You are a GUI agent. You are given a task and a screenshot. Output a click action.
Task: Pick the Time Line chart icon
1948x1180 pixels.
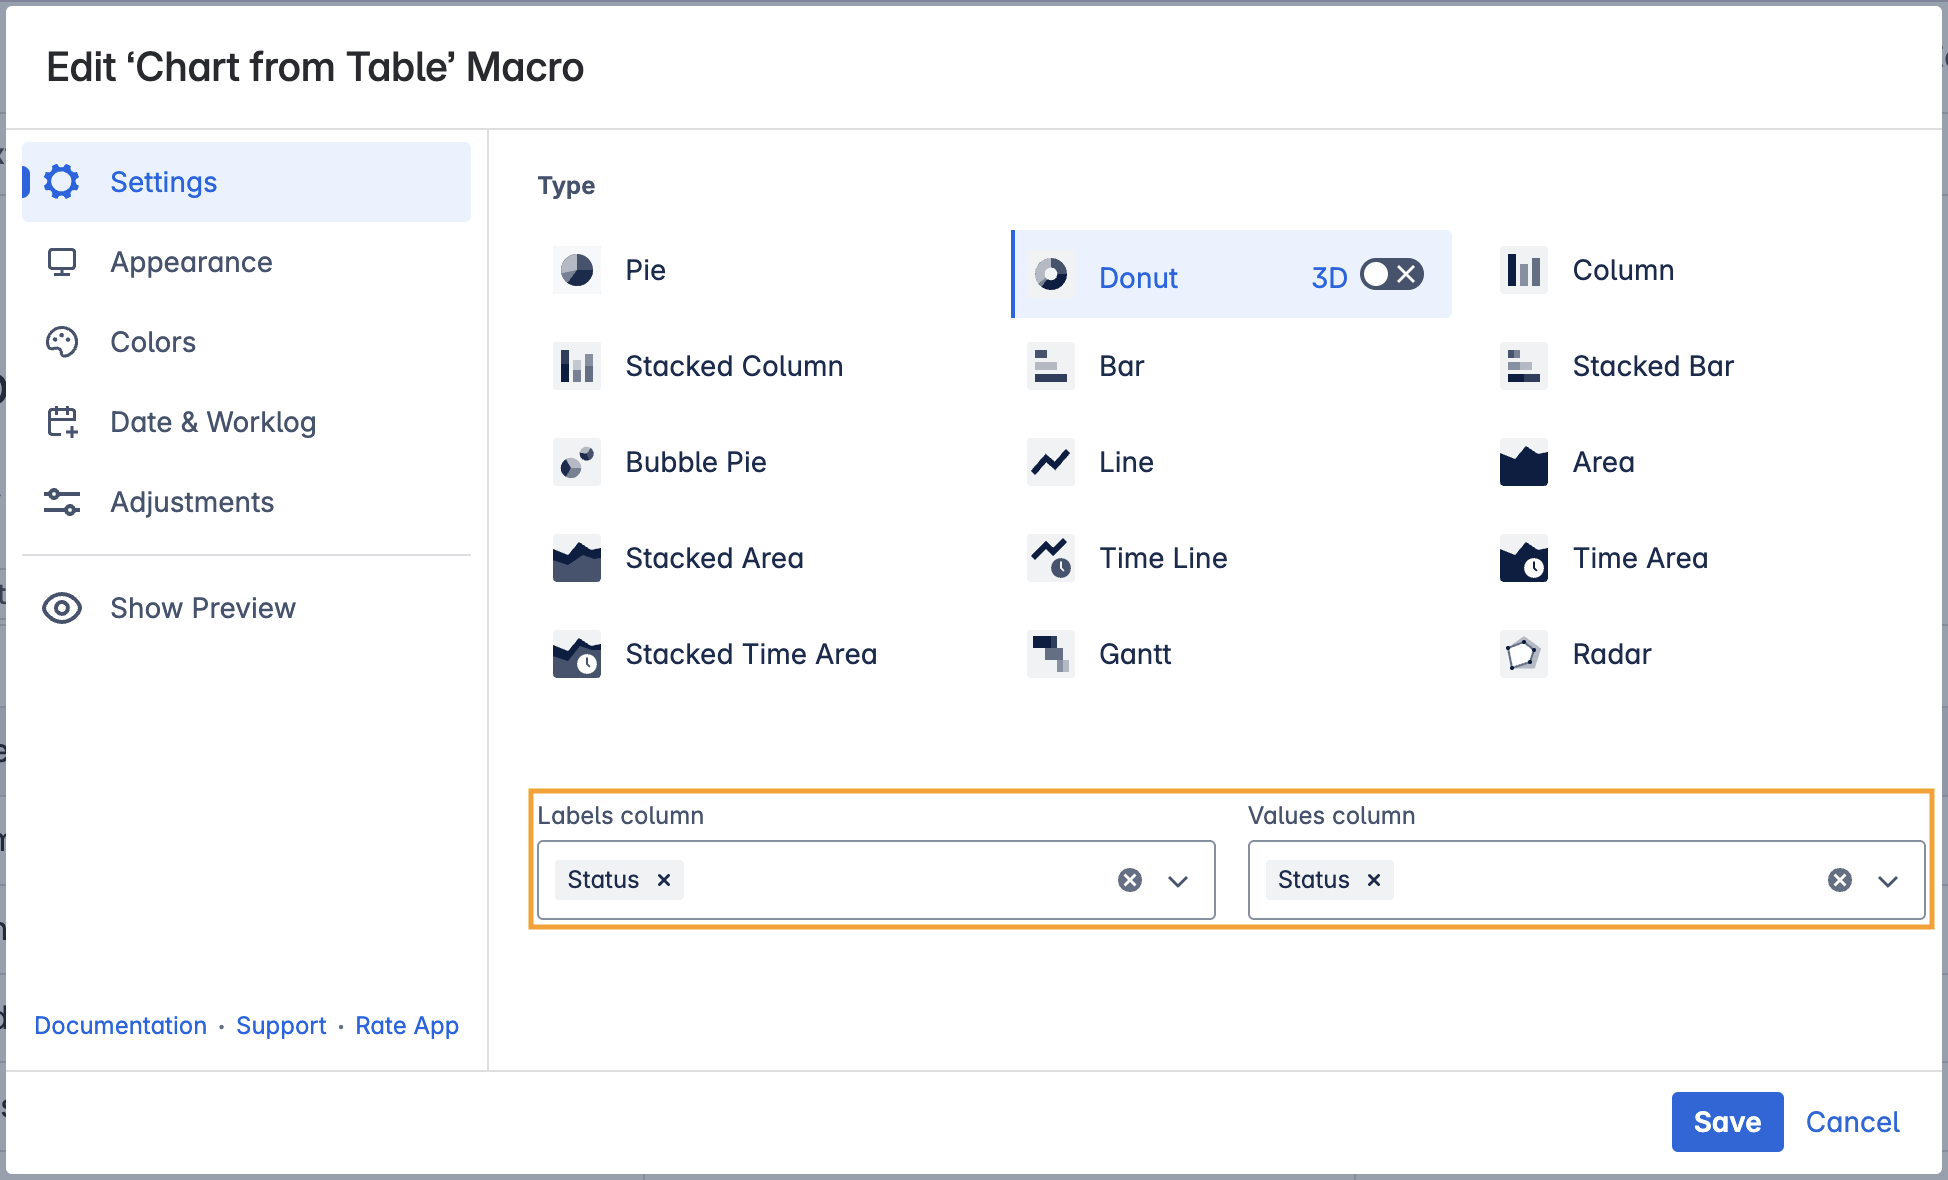(x=1051, y=558)
